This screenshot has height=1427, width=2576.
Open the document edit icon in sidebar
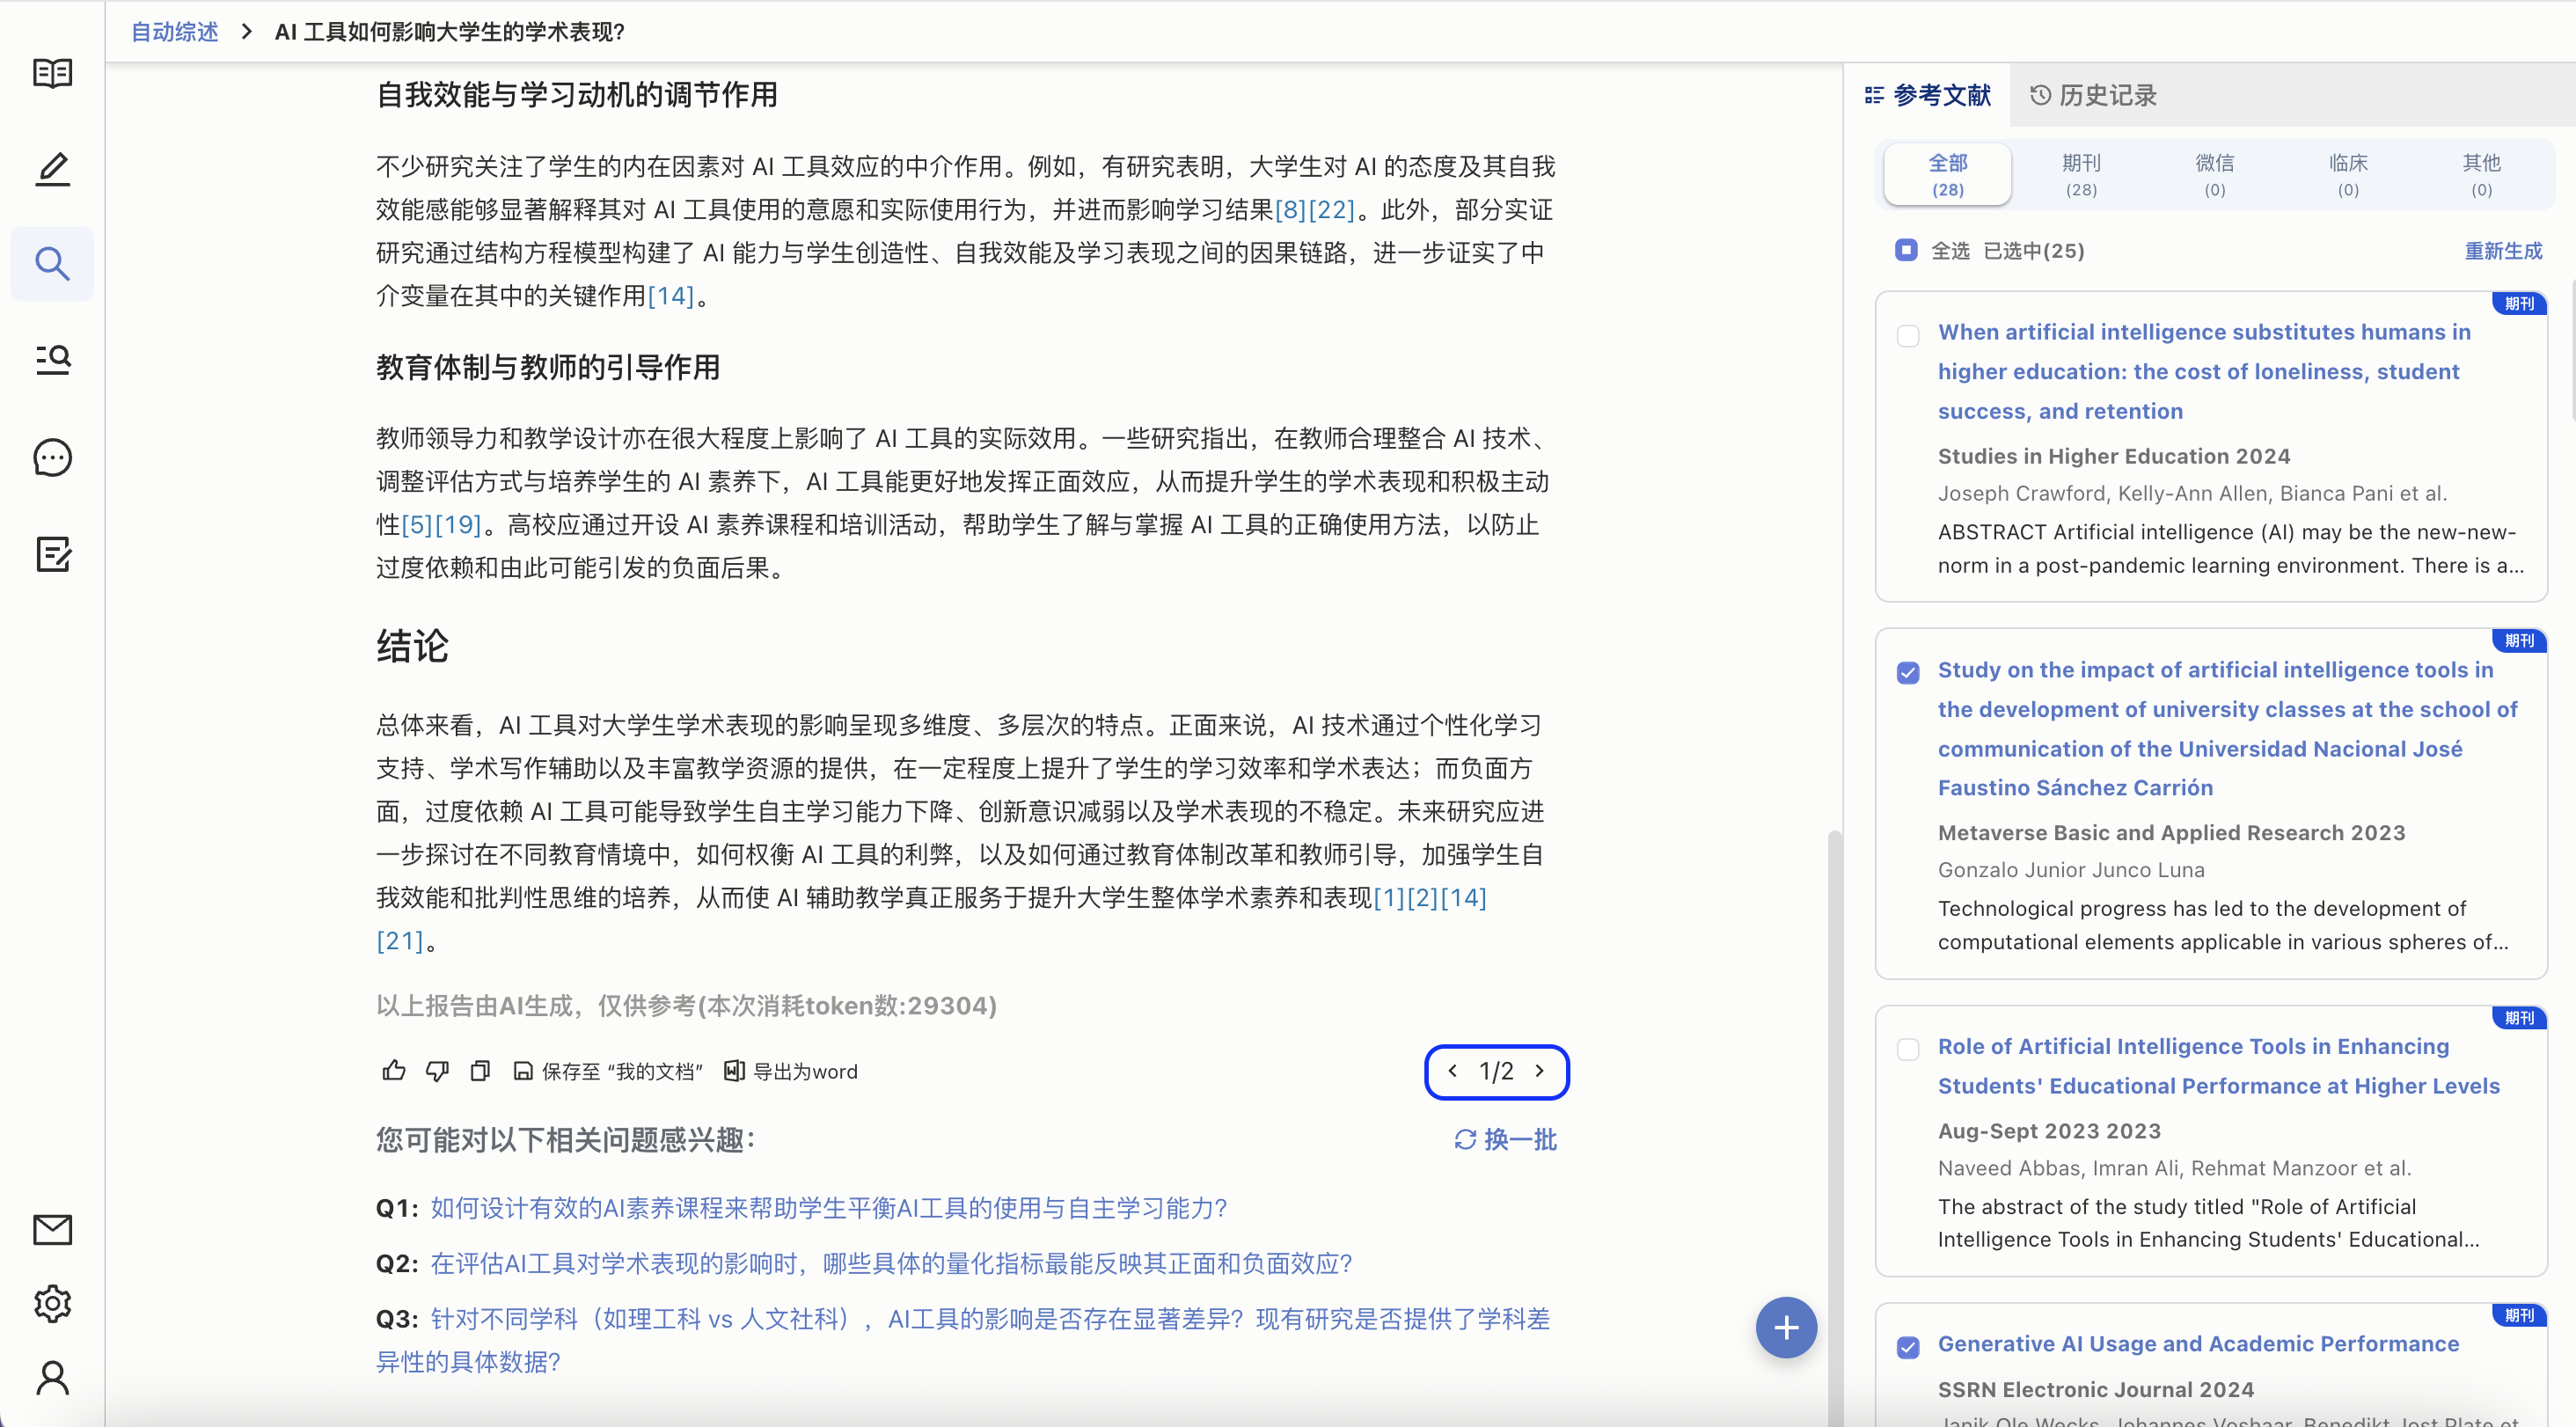point(52,553)
